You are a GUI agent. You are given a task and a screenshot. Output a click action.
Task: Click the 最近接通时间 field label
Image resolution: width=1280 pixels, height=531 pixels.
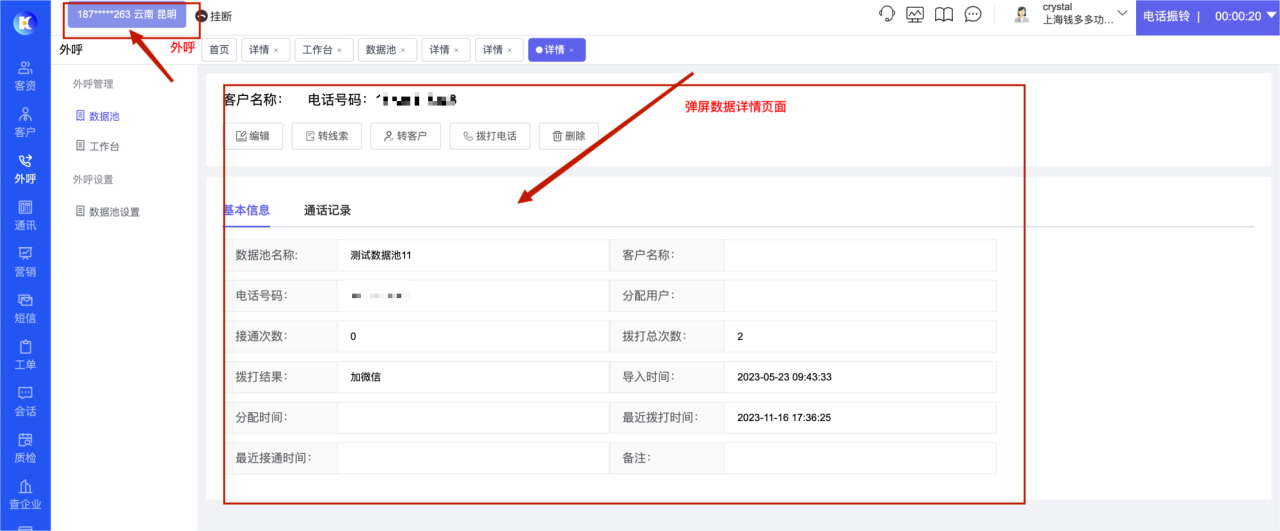click(x=273, y=458)
